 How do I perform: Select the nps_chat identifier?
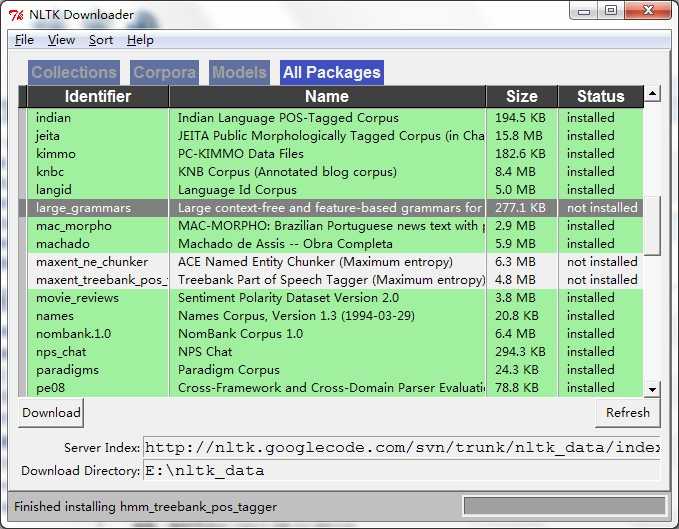point(61,352)
